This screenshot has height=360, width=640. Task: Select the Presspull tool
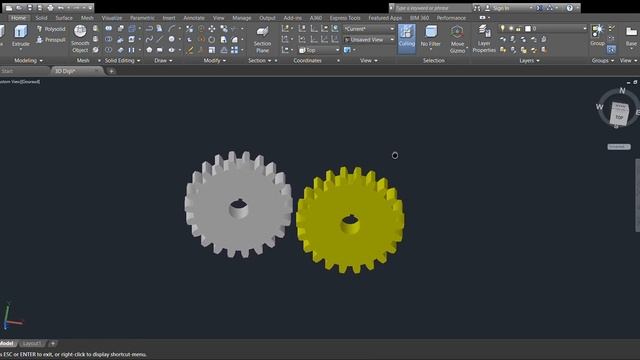tap(51, 40)
